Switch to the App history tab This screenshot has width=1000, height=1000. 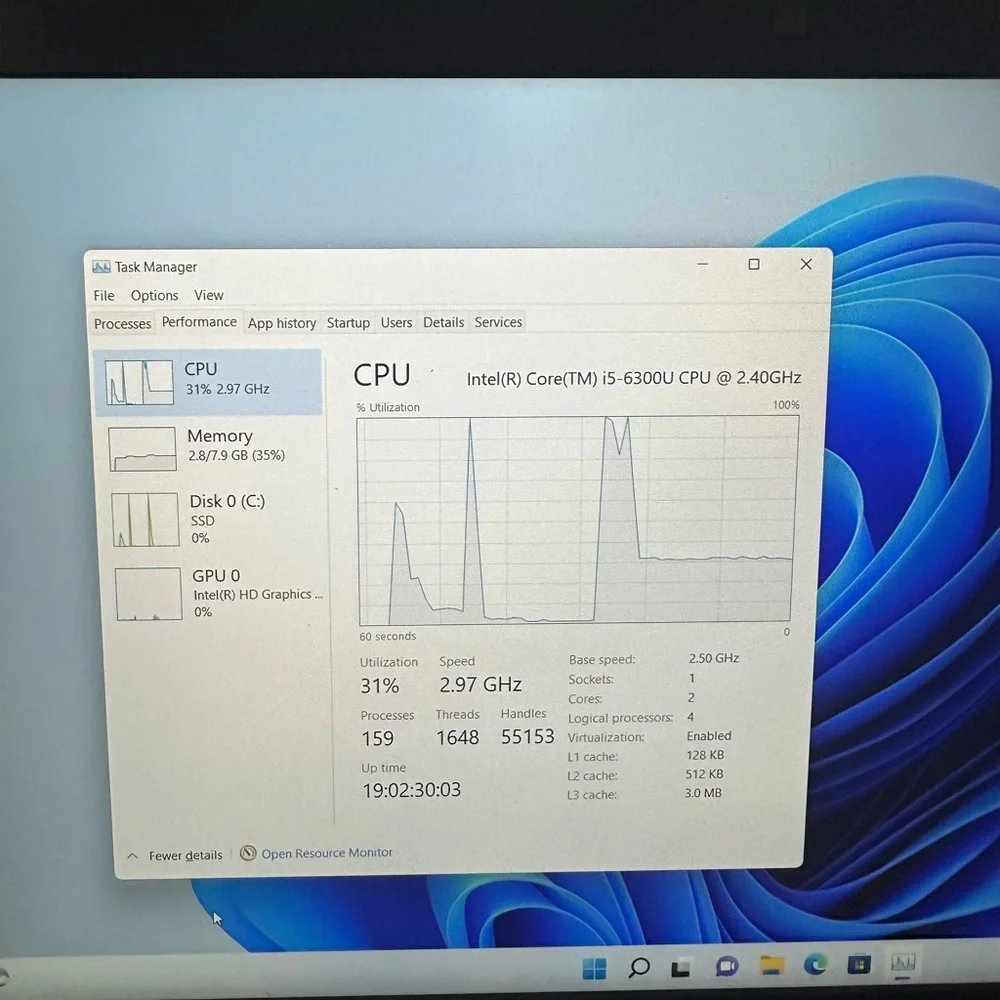tap(282, 323)
